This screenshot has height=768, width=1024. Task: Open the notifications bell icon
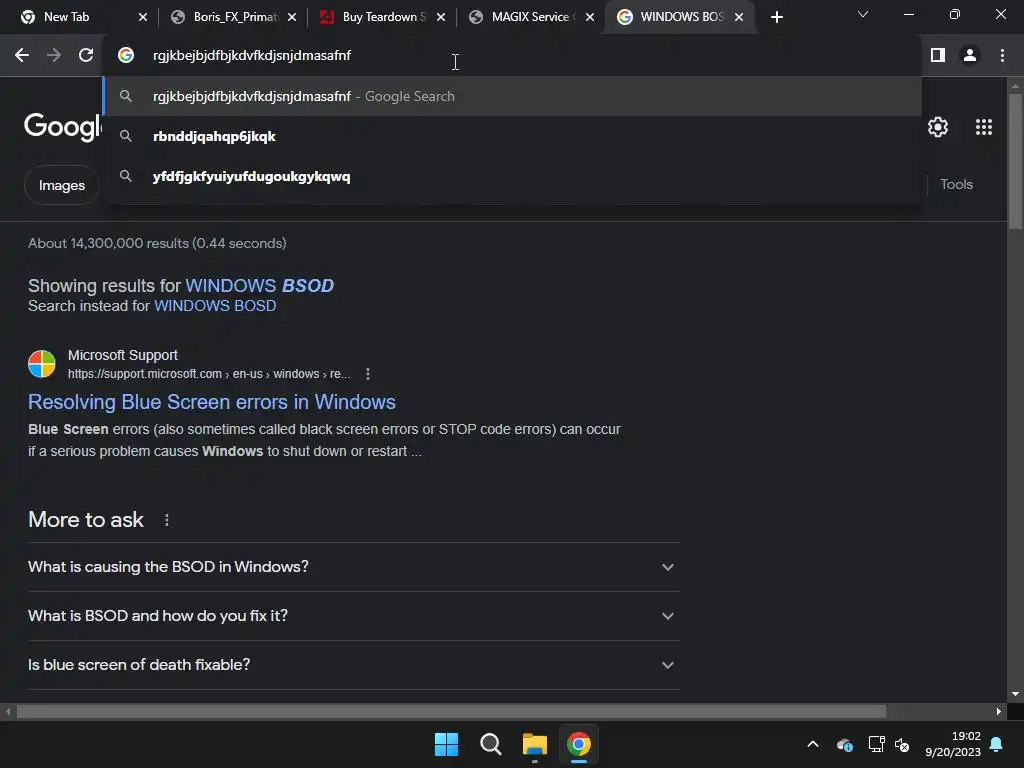point(996,744)
